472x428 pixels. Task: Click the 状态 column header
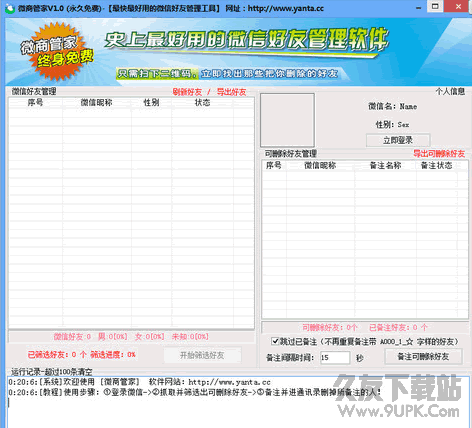tap(202, 103)
